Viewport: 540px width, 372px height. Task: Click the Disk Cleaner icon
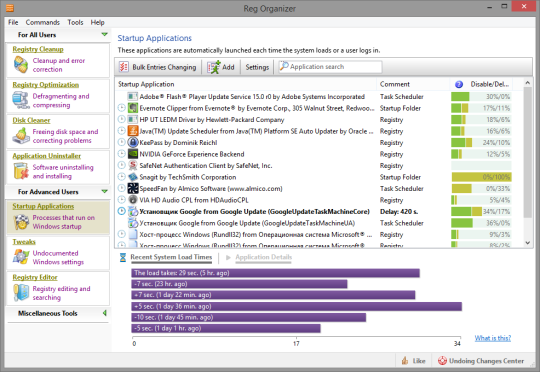click(21, 136)
